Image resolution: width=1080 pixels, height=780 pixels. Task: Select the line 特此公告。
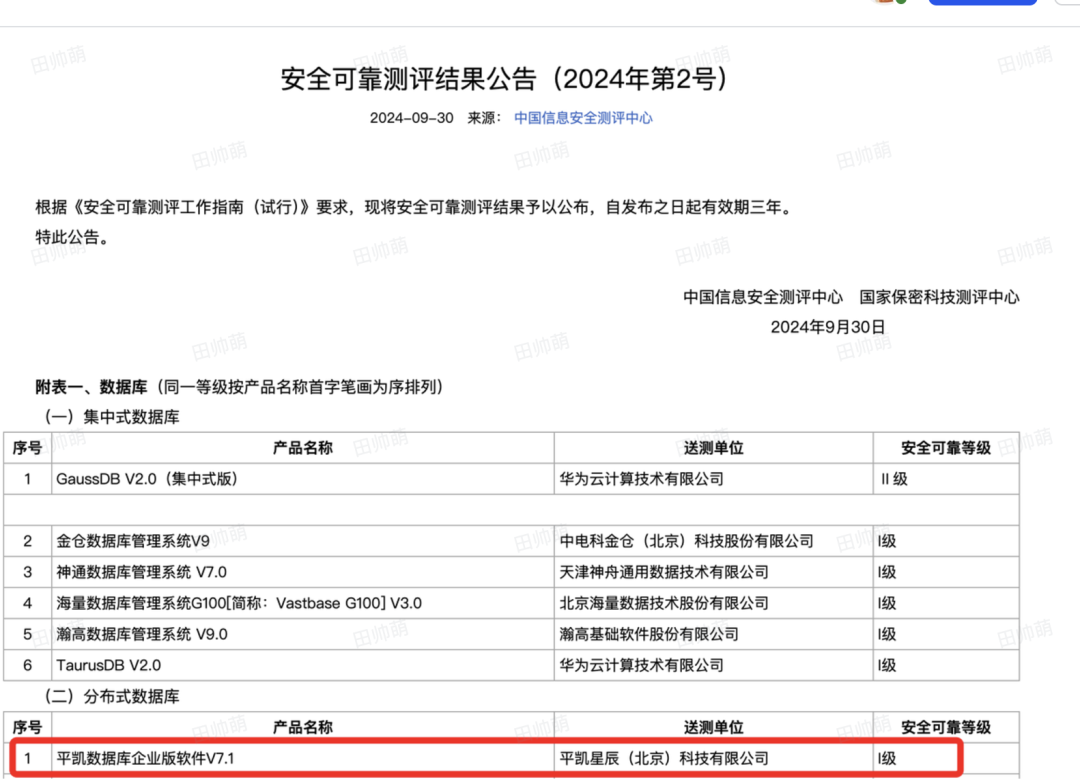click(72, 238)
